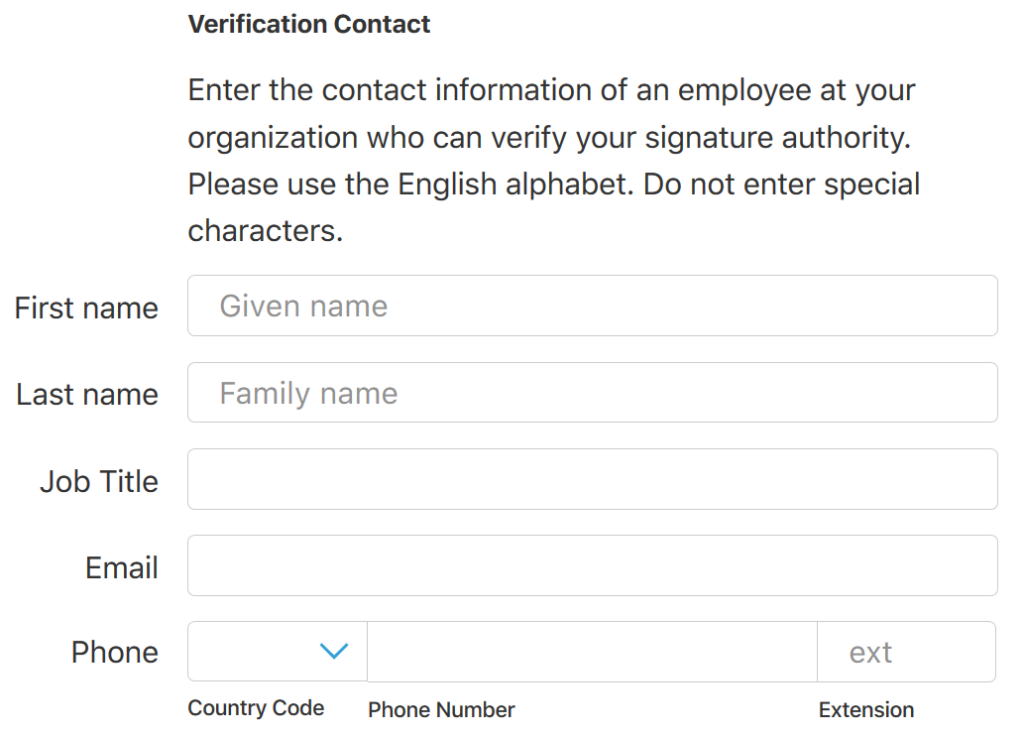Viewport: 1024px width, 738px height.
Task: Click the Phone Number caption
Action: [x=441, y=709]
